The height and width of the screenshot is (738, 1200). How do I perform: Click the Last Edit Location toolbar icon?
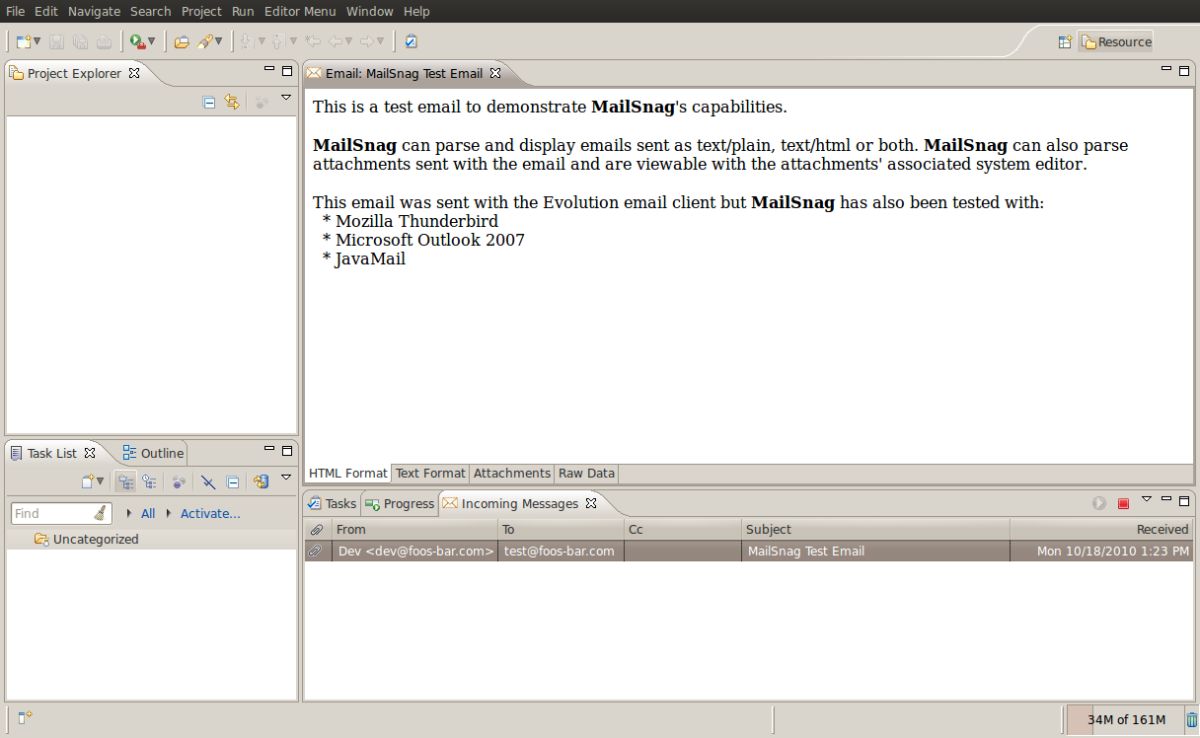pyautogui.click(x=313, y=42)
